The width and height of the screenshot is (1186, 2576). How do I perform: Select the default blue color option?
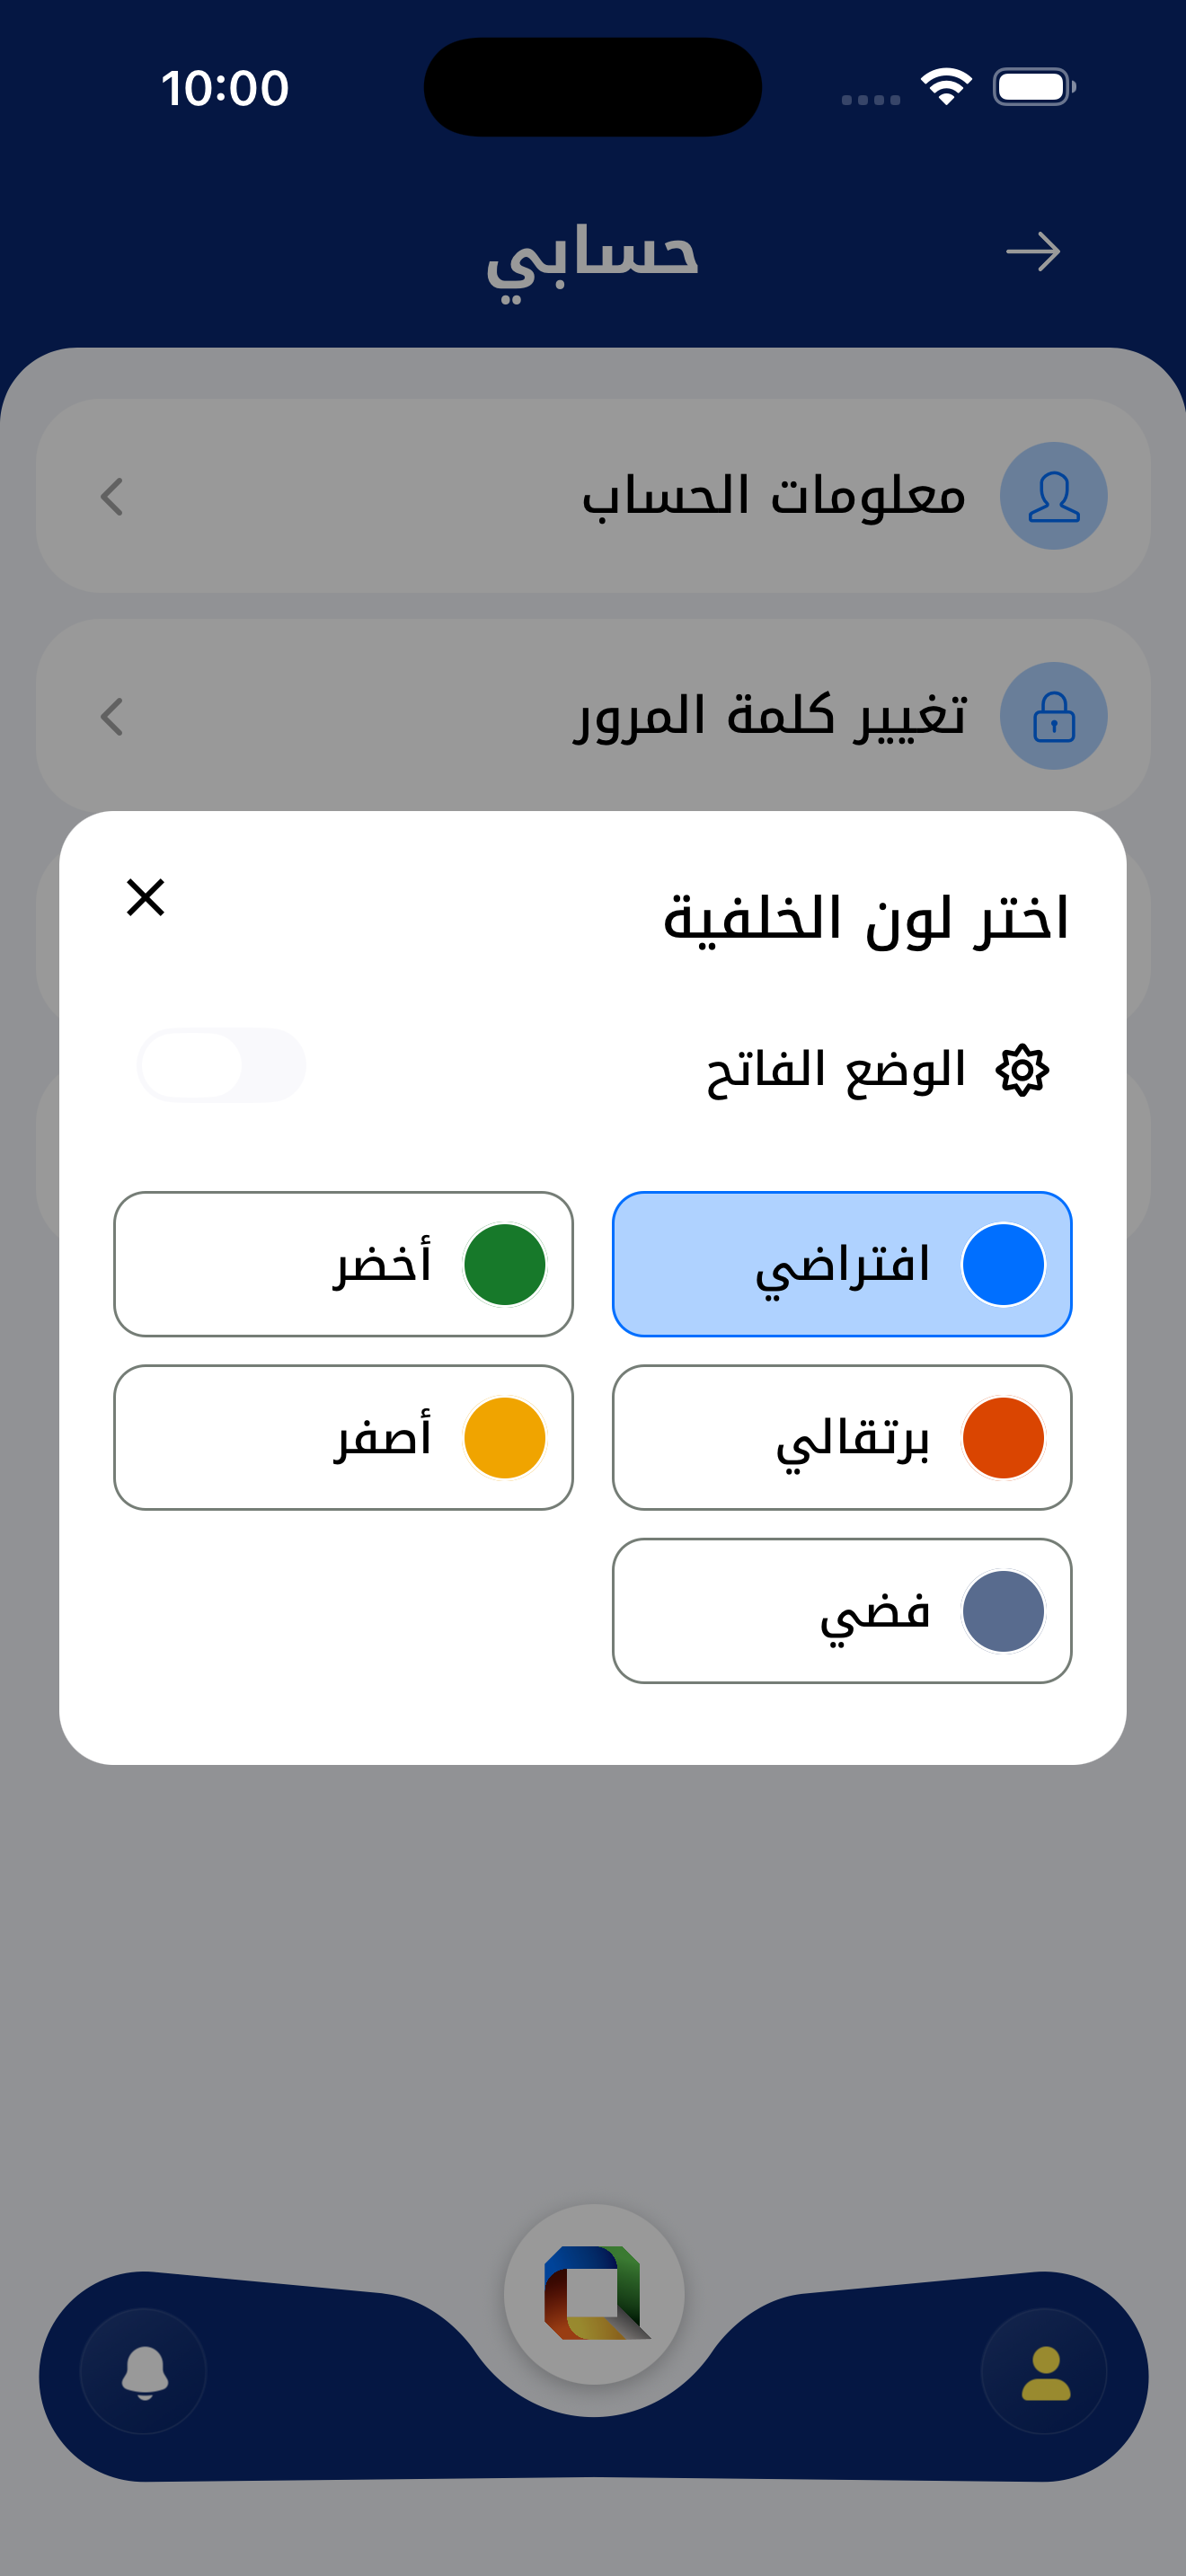pyautogui.click(x=842, y=1264)
